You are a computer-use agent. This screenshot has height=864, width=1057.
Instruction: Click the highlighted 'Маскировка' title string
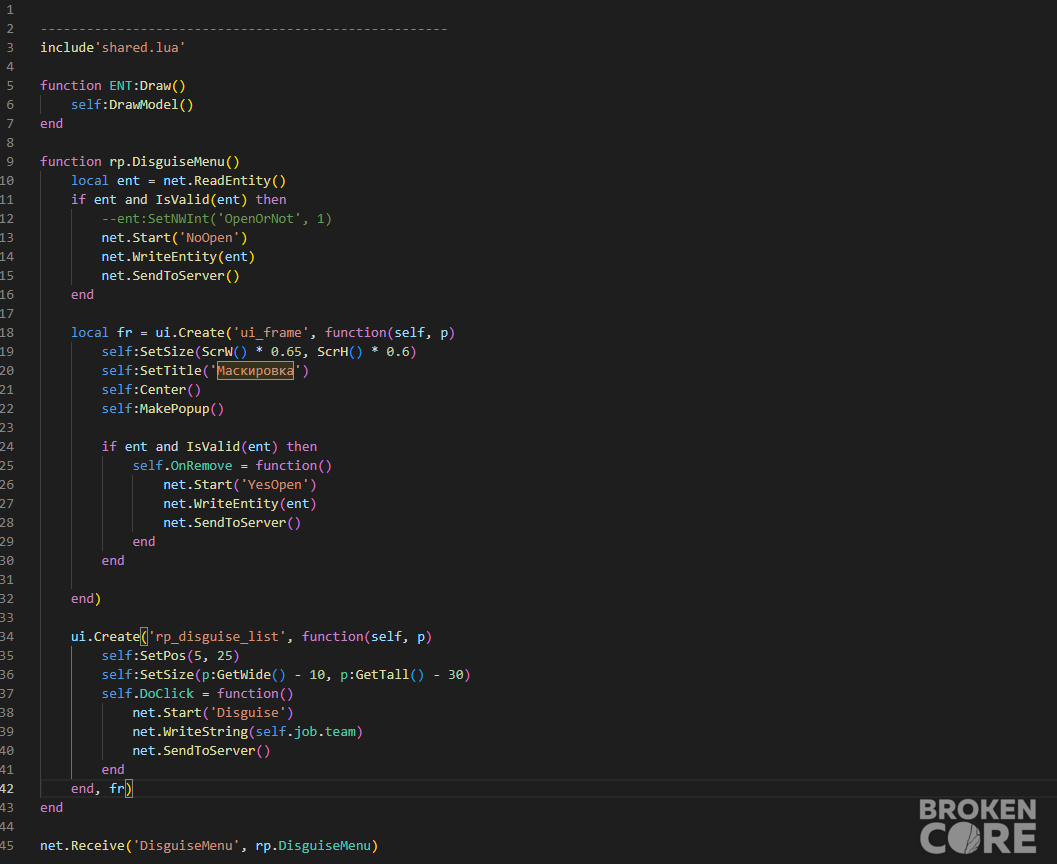[255, 371]
